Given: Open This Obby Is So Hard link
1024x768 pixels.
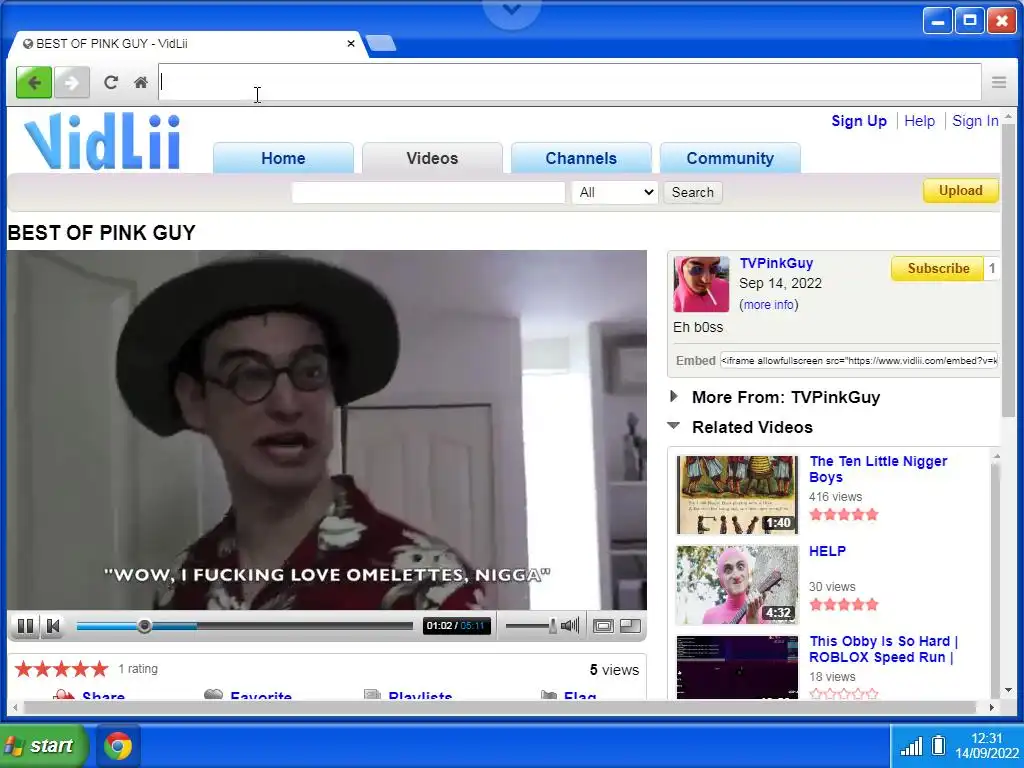Looking at the screenshot, I should coord(884,649).
